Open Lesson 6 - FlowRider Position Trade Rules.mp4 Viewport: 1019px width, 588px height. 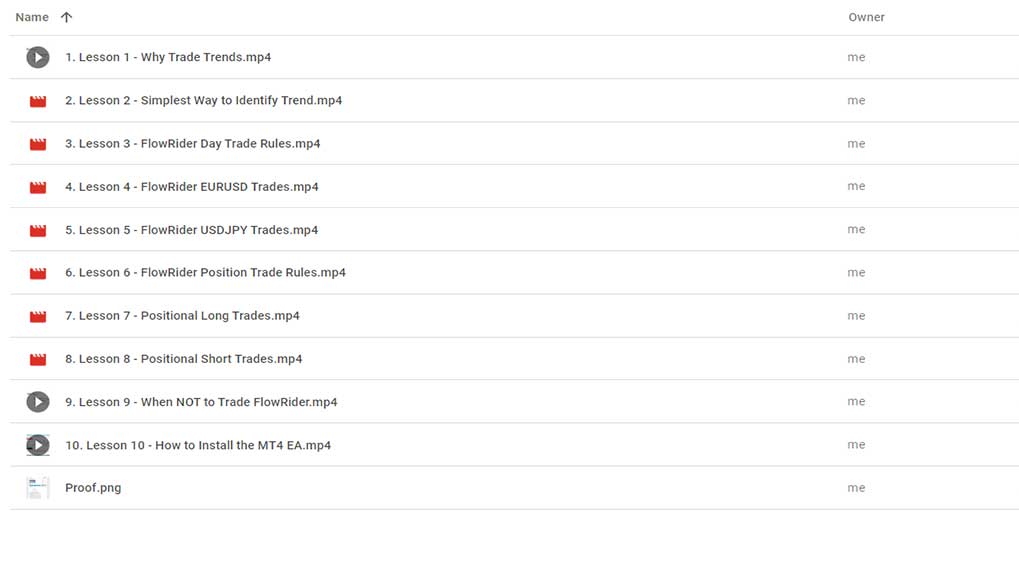point(205,273)
